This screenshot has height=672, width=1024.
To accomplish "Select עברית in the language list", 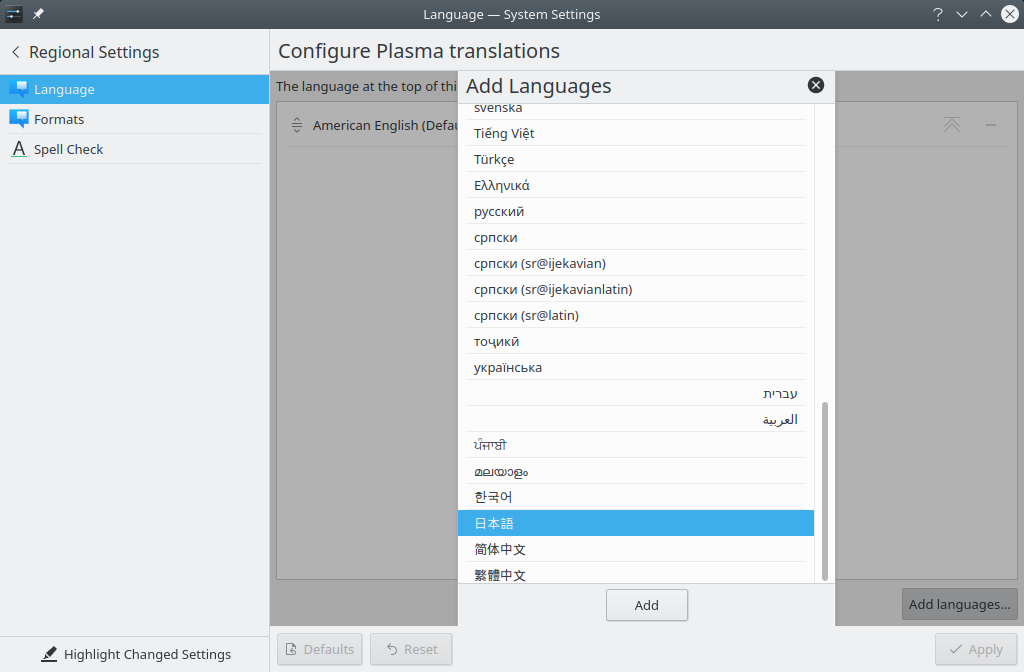I will pos(636,393).
